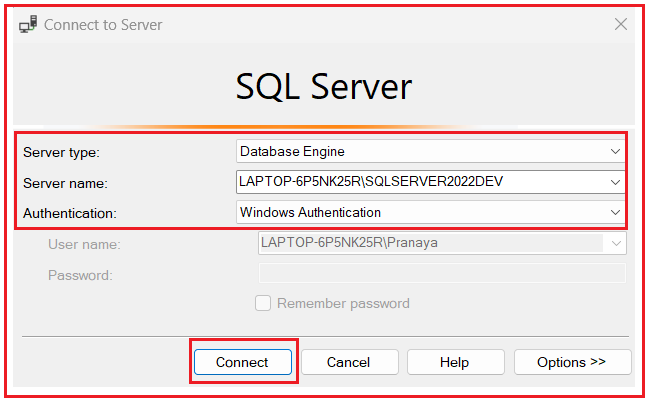Screen dimensions: 648x401
Task: Click the Connect to Server title text
Action: coord(103,25)
